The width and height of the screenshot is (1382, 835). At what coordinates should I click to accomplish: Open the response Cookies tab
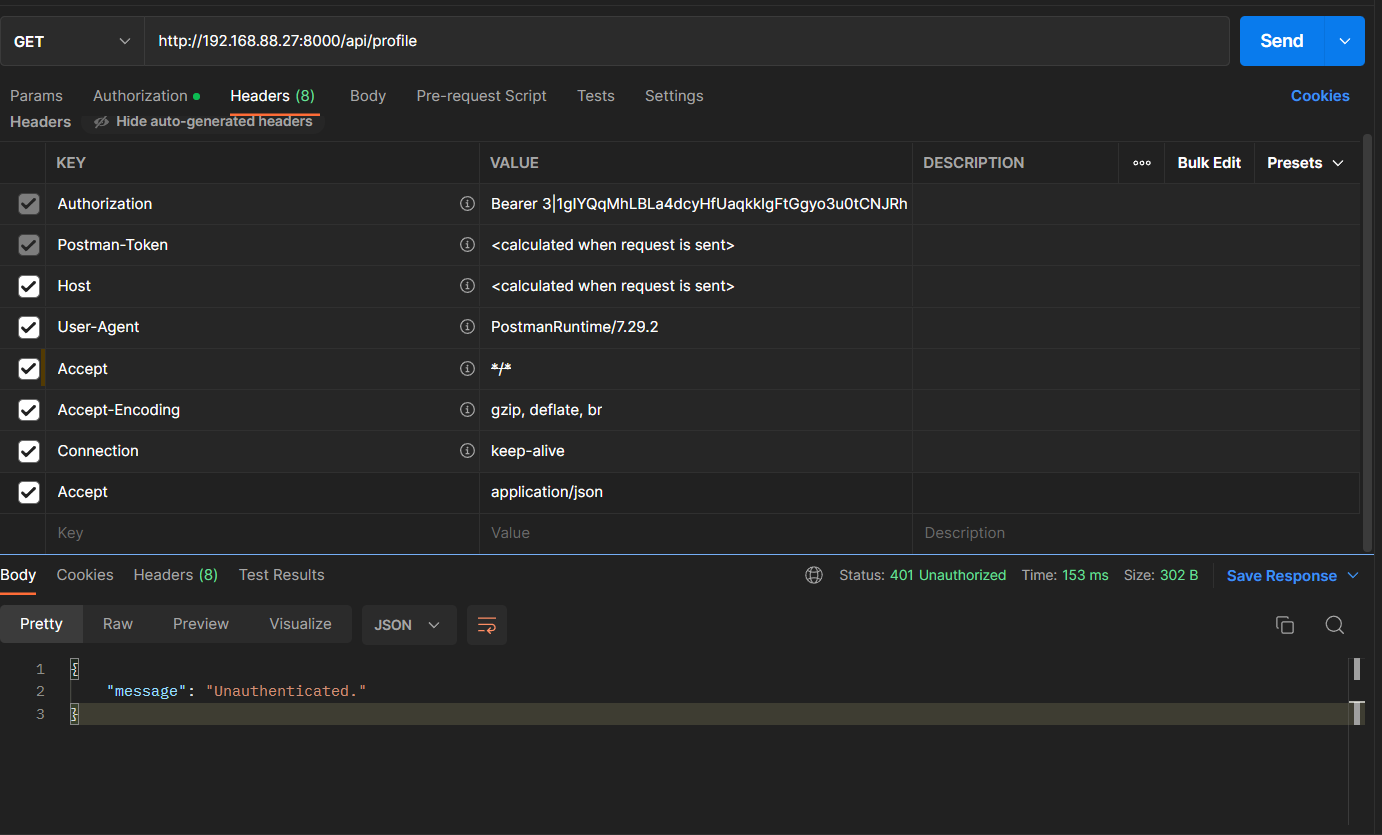(x=85, y=575)
